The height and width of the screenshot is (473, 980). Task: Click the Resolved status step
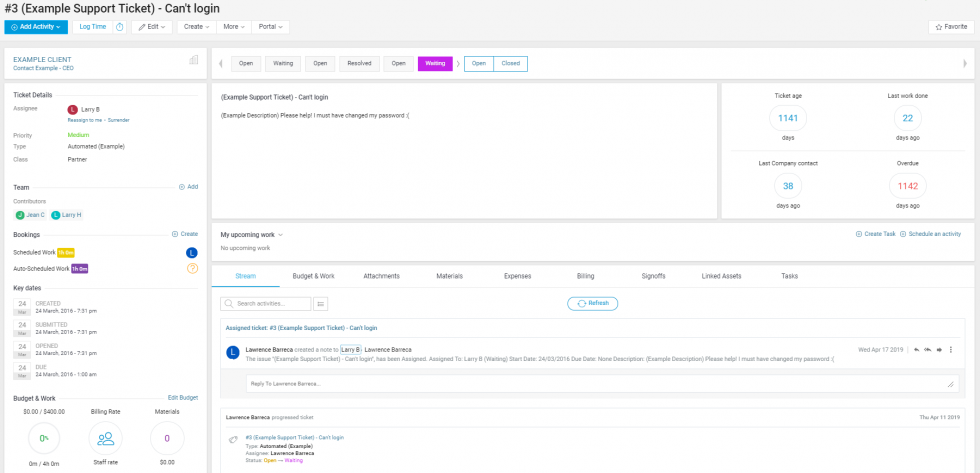click(359, 64)
